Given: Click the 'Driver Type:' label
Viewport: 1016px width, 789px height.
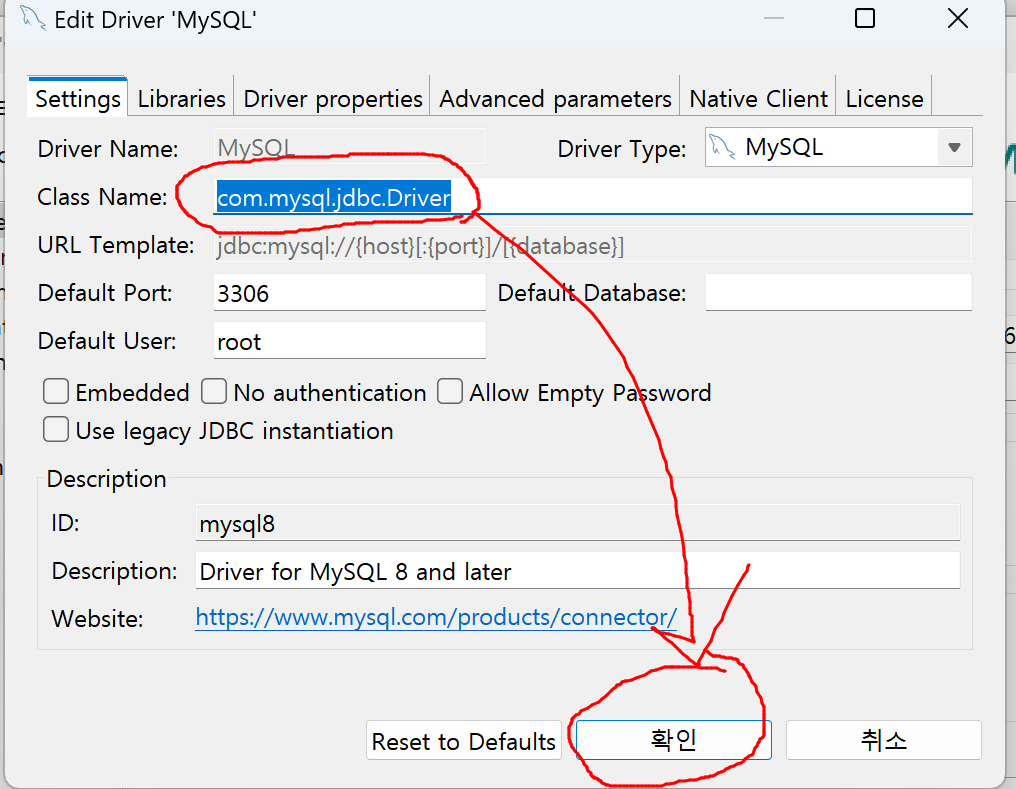Looking at the screenshot, I should (x=621, y=150).
